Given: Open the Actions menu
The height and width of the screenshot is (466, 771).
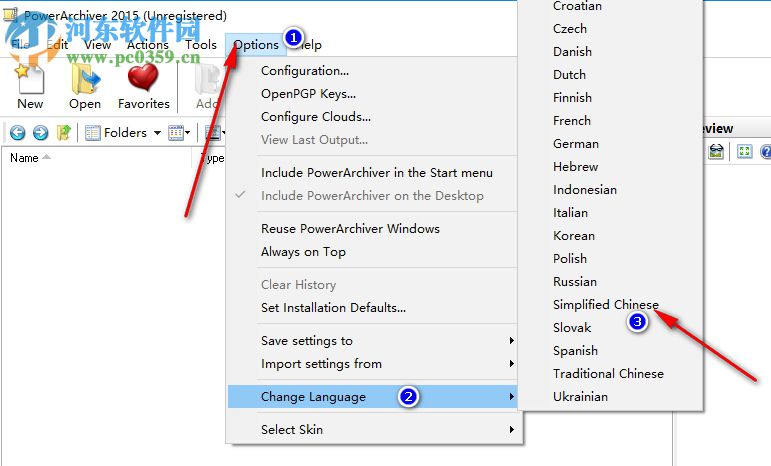Looking at the screenshot, I should click(x=148, y=45).
